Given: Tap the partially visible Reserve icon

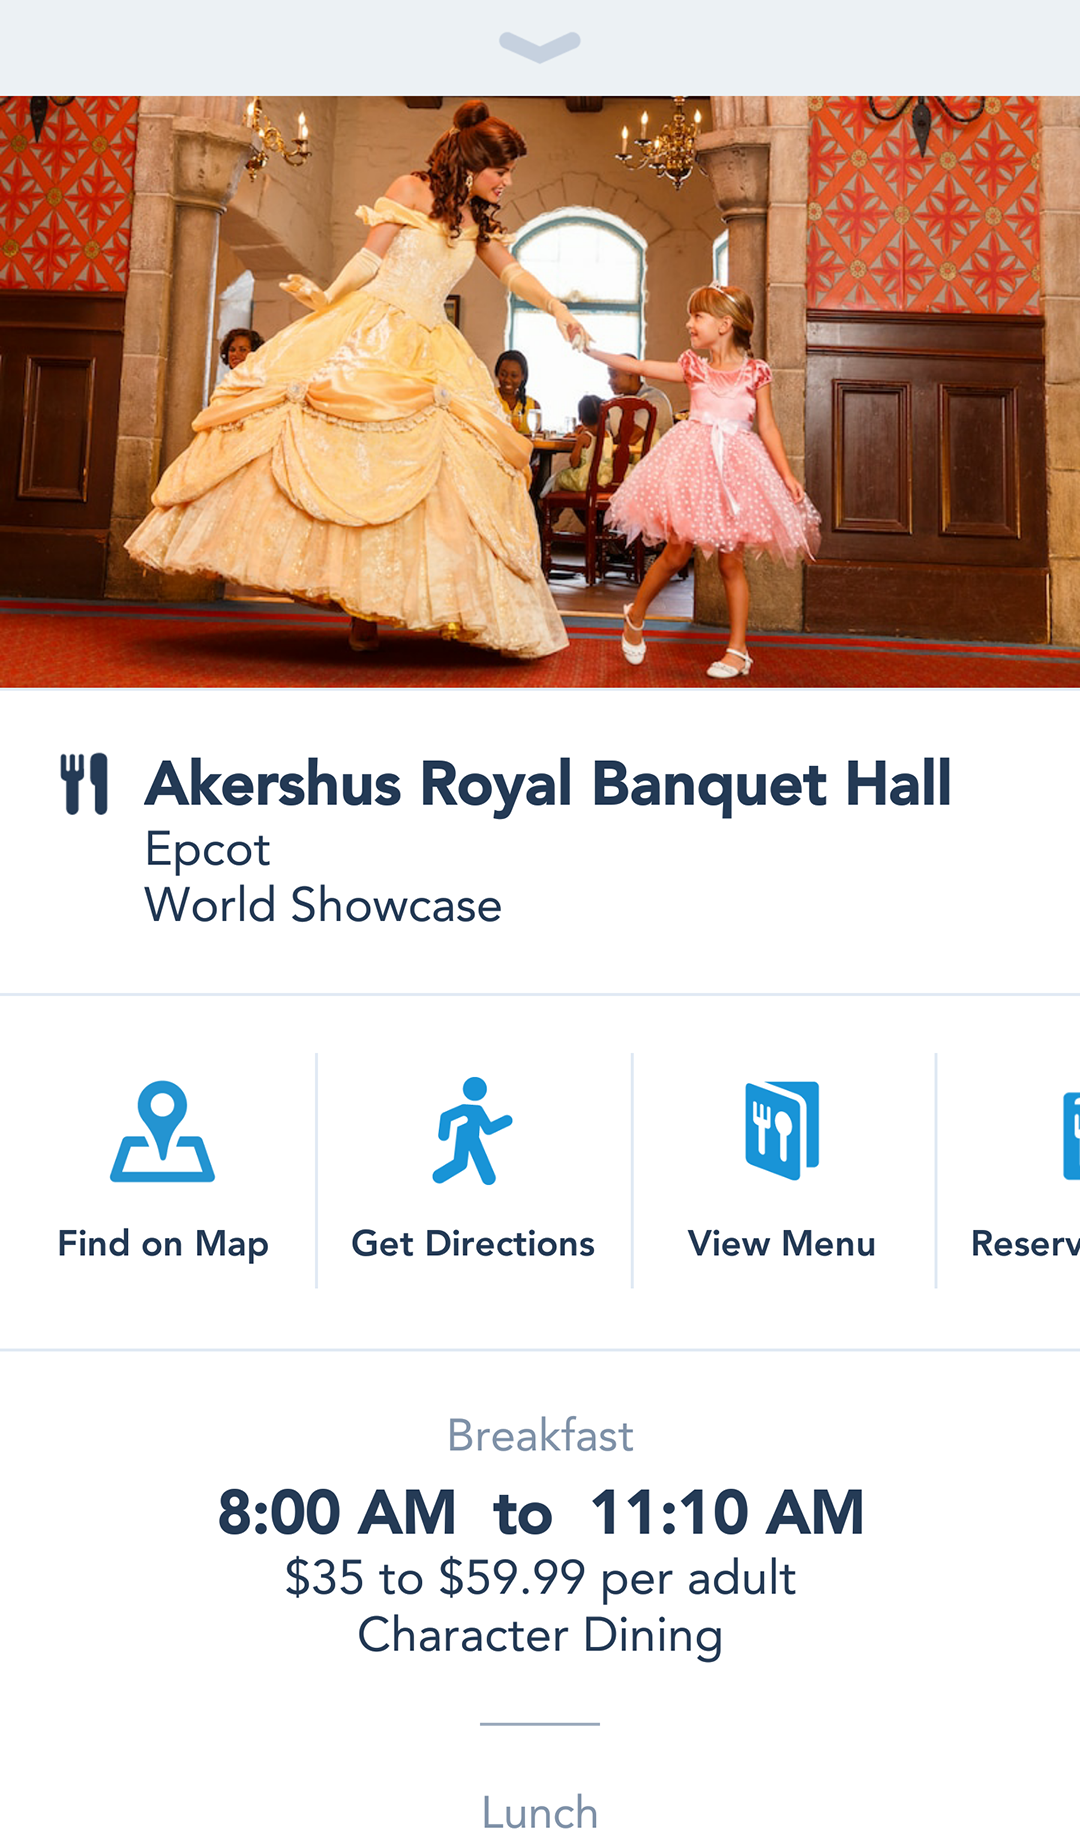Looking at the screenshot, I should tap(1071, 1135).
